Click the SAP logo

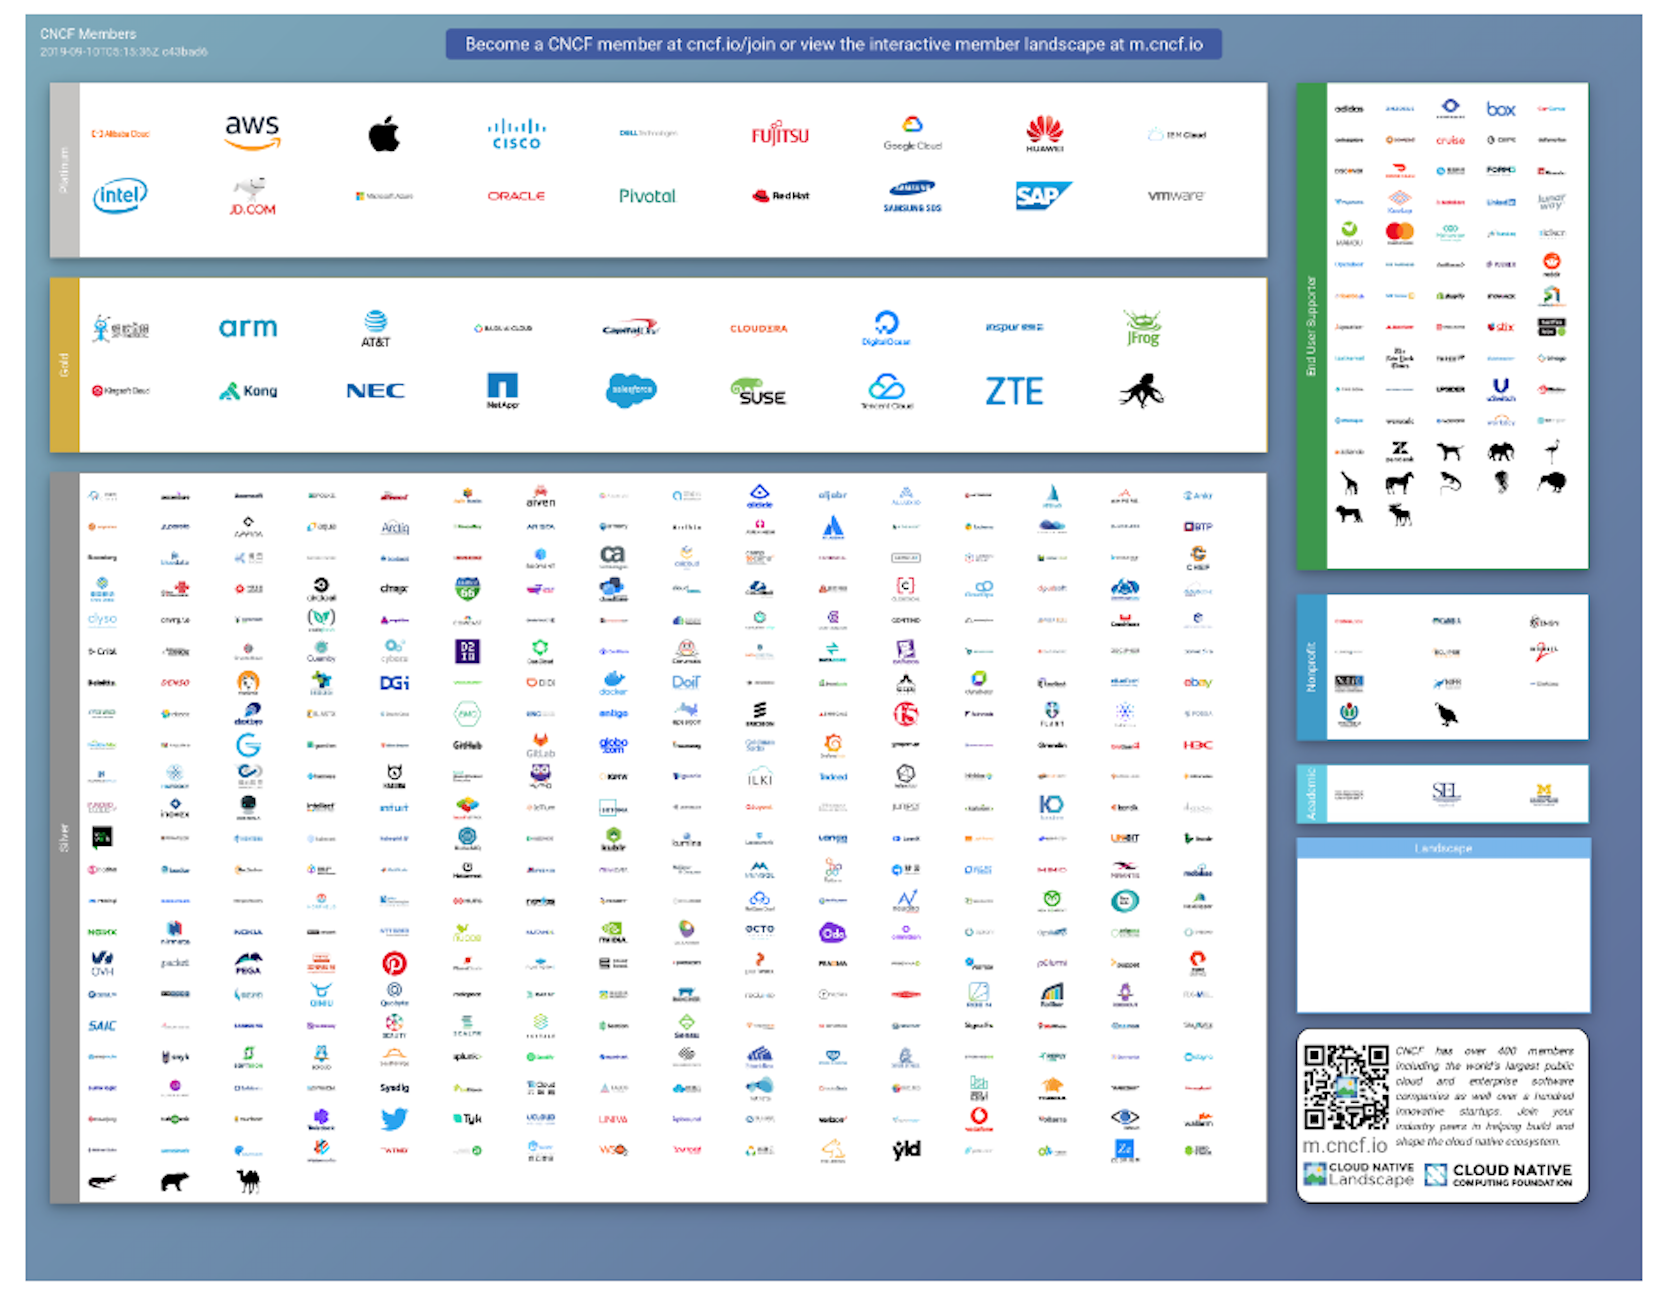(x=1044, y=196)
